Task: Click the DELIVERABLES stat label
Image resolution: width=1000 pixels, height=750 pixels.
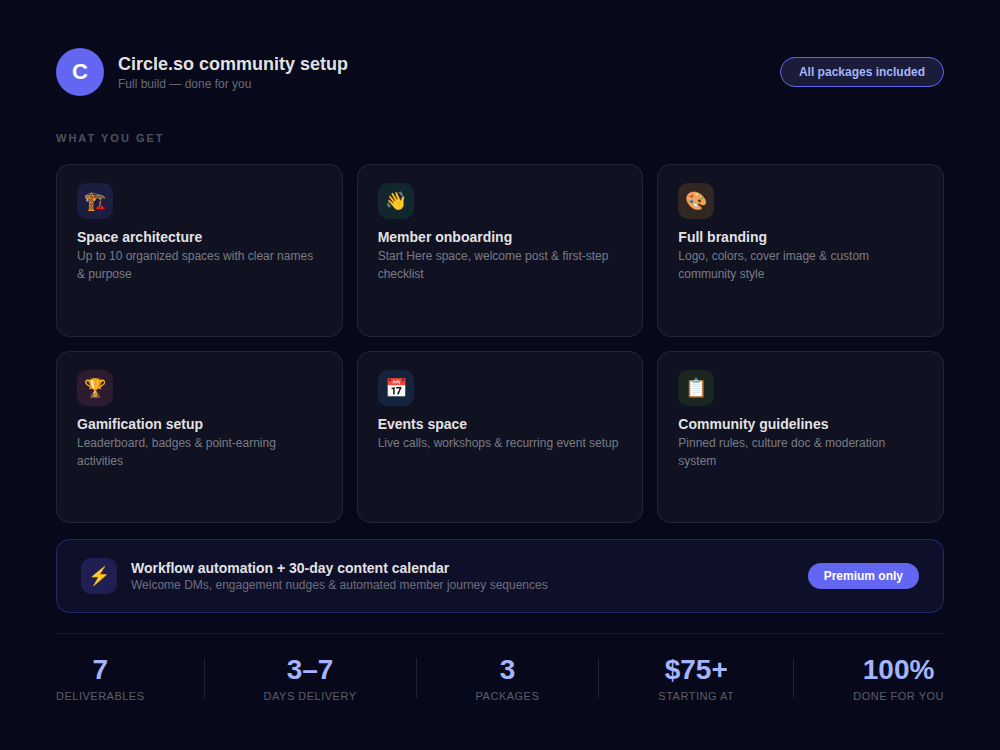Action: [x=100, y=696]
